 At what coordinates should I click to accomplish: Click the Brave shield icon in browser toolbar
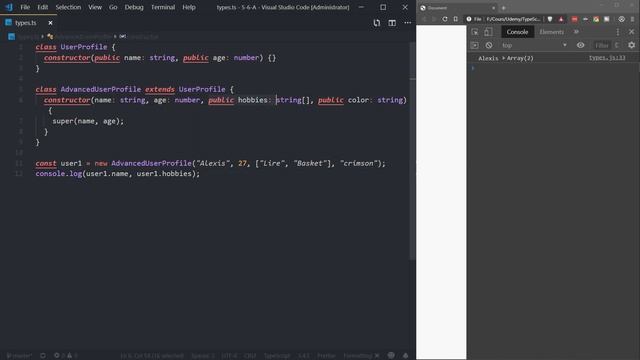(x=550, y=19)
